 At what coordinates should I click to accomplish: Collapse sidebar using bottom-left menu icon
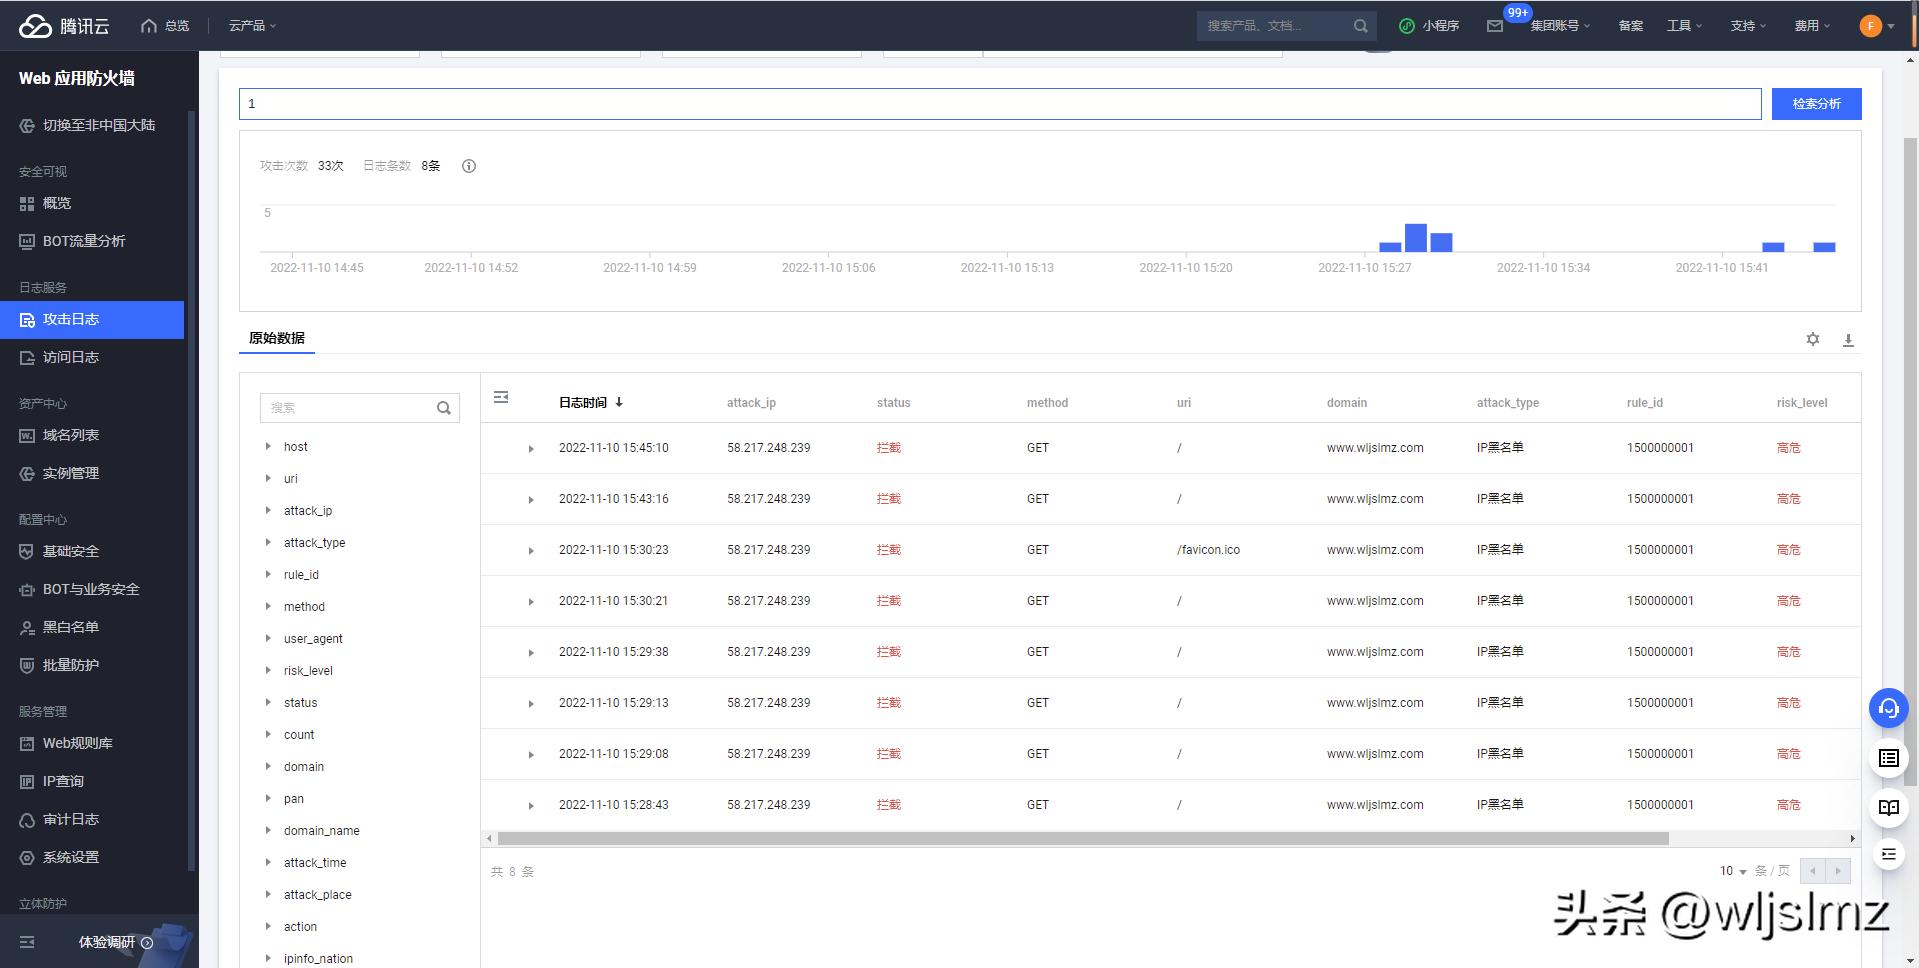click(27, 942)
